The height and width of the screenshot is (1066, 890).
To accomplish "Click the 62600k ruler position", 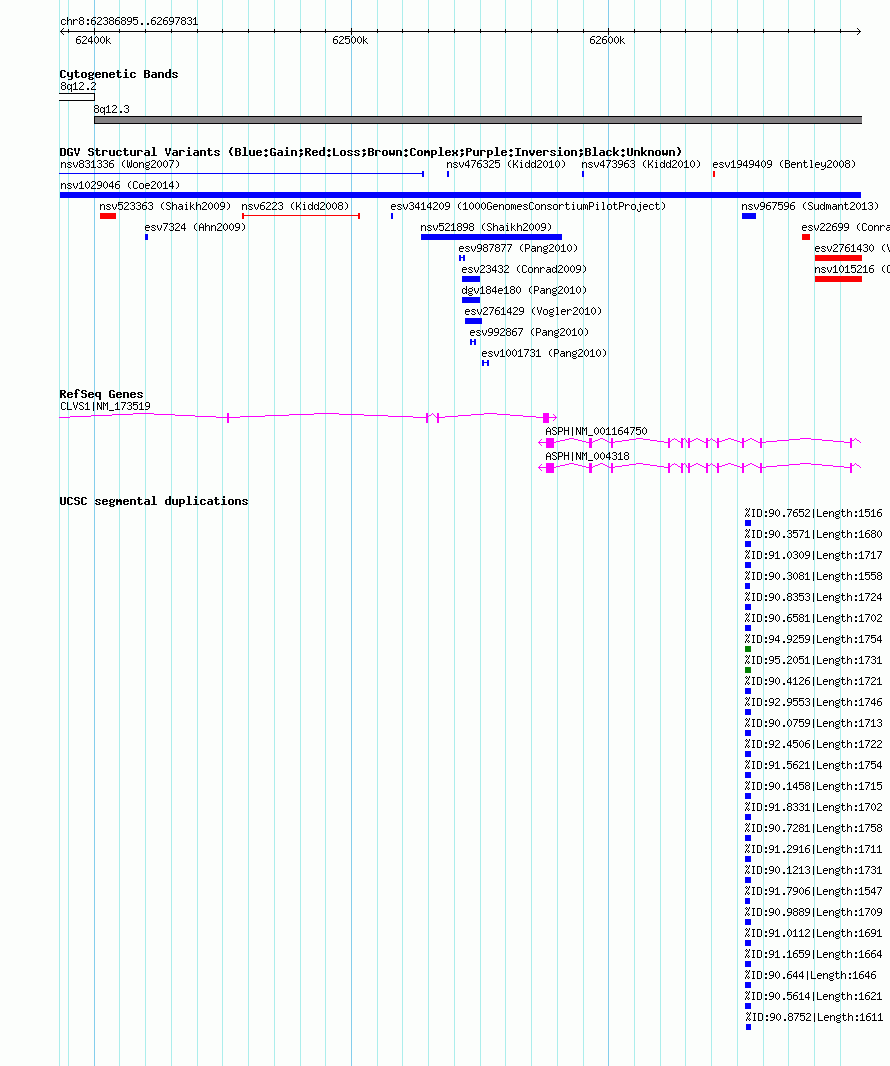I will (607, 41).
